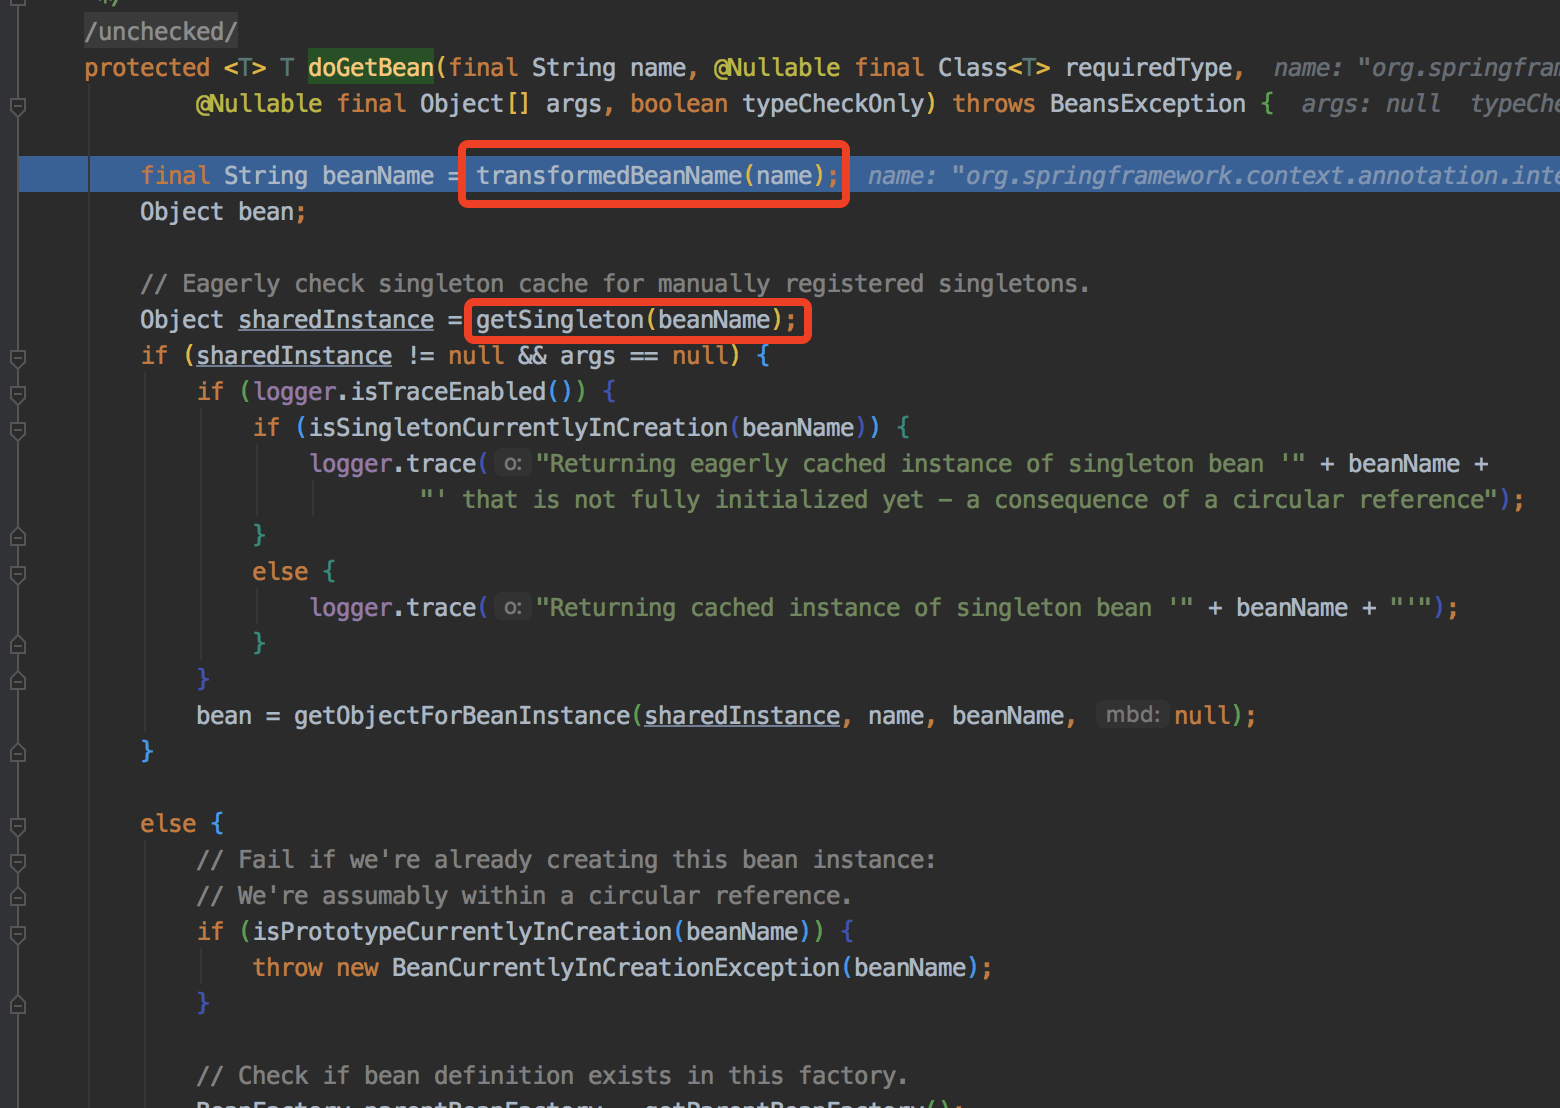Click BeanCurrentlyInCreationException constructor
Viewport: 1560px width, 1108px height.
pos(616,967)
